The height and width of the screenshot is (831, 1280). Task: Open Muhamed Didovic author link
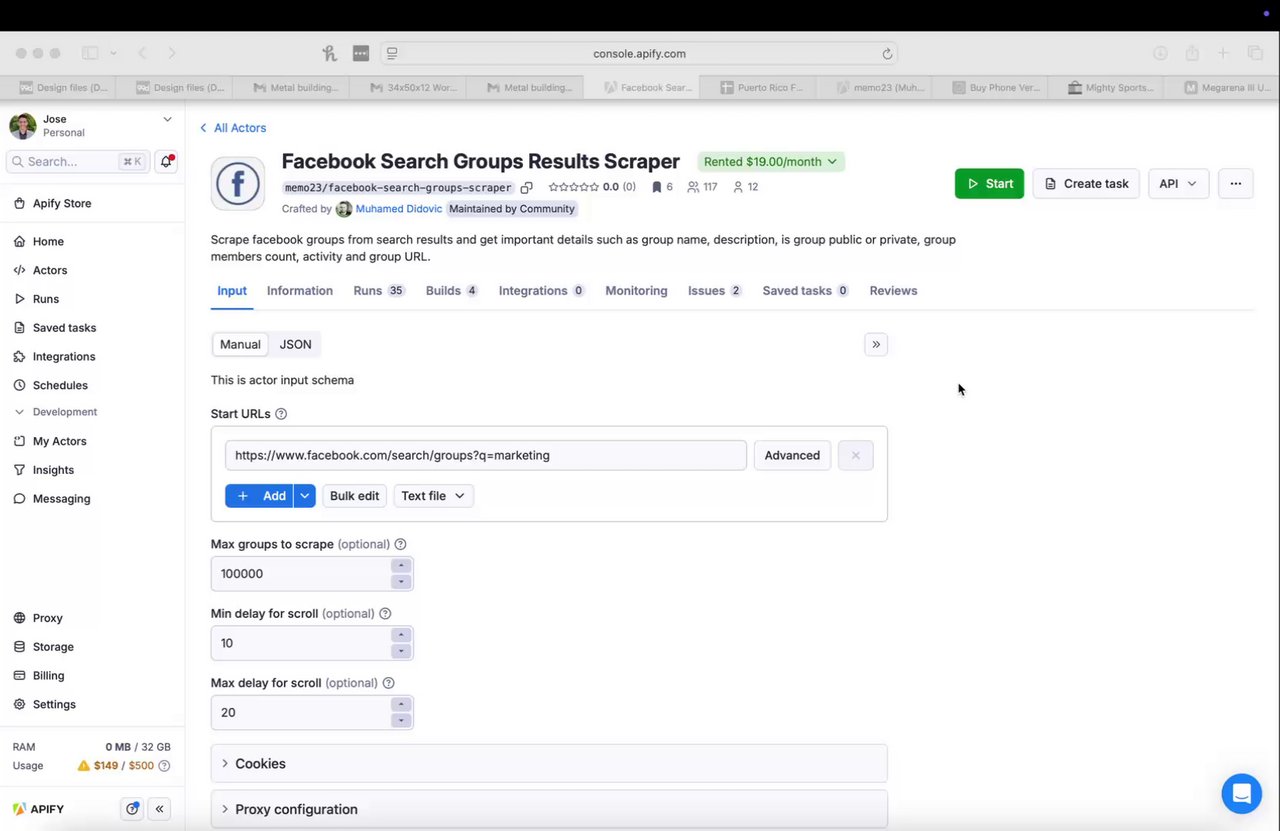click(399, 209)
